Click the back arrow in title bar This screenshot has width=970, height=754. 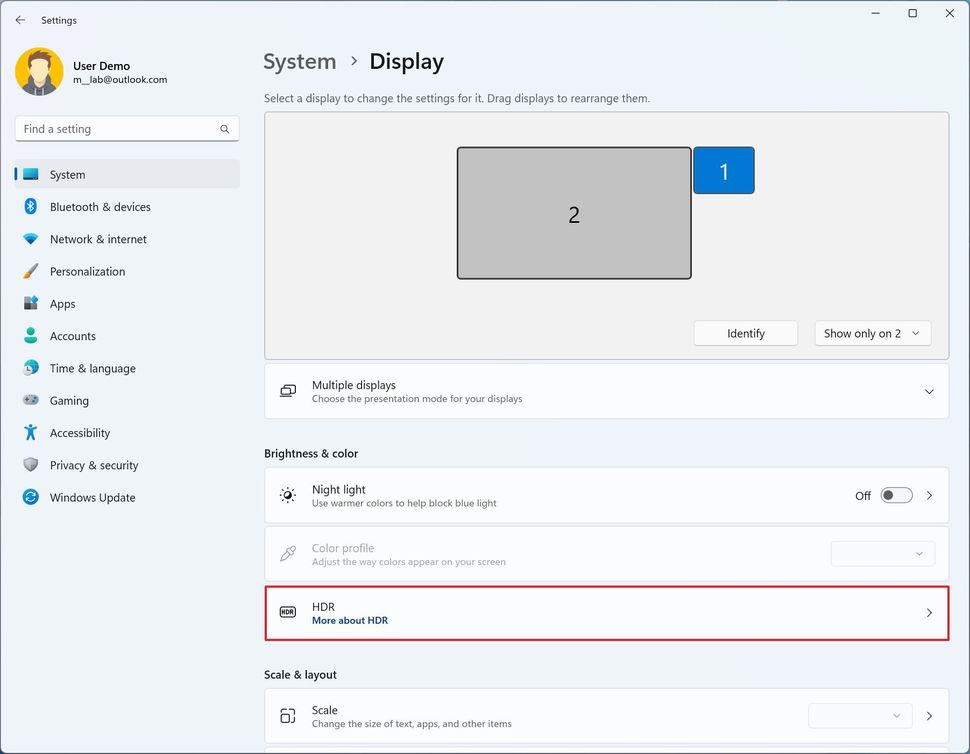coord(20,20)
